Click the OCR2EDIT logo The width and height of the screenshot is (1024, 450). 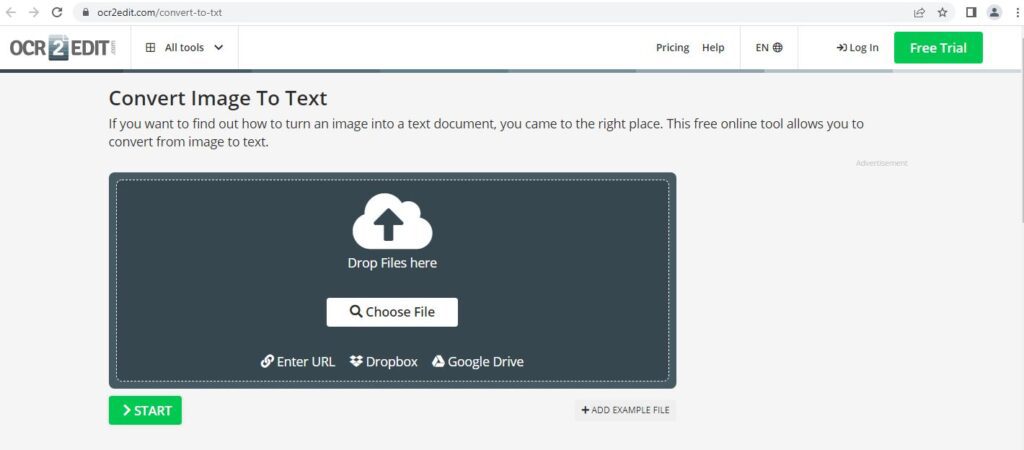(x=63, y=48)
